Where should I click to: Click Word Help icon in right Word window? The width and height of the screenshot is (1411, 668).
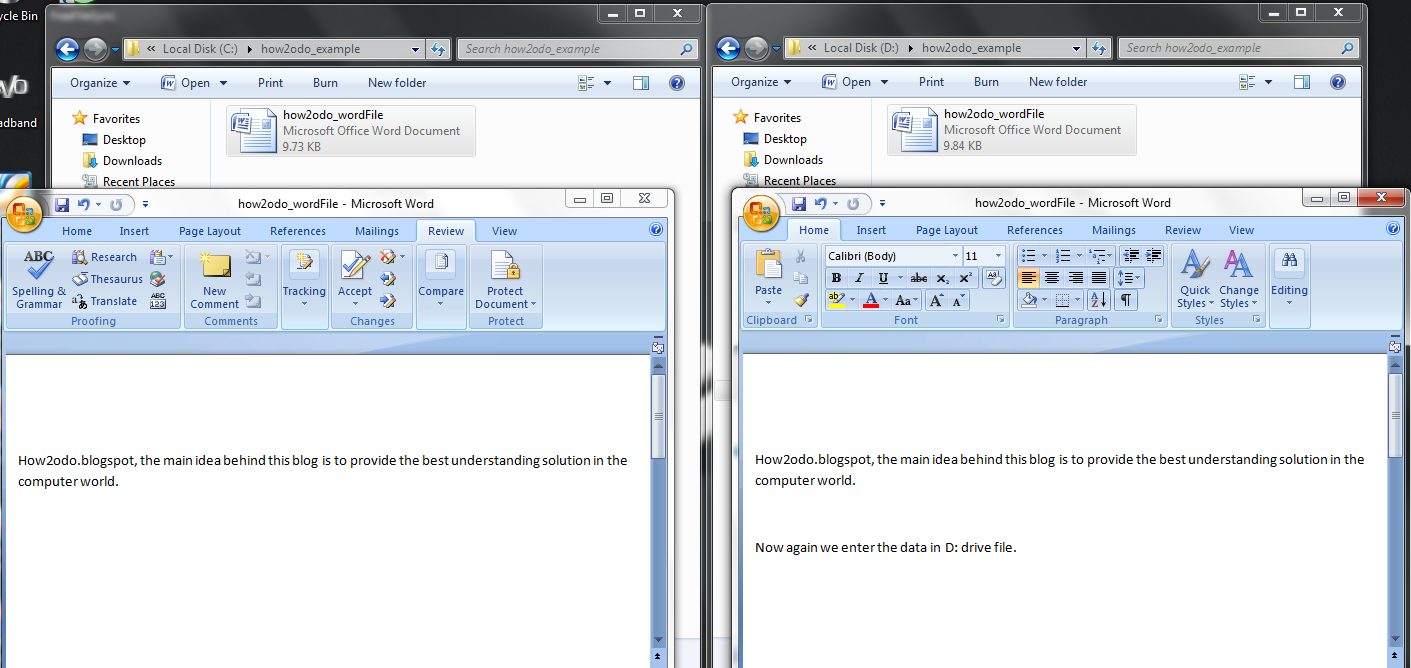point(1393,229)
